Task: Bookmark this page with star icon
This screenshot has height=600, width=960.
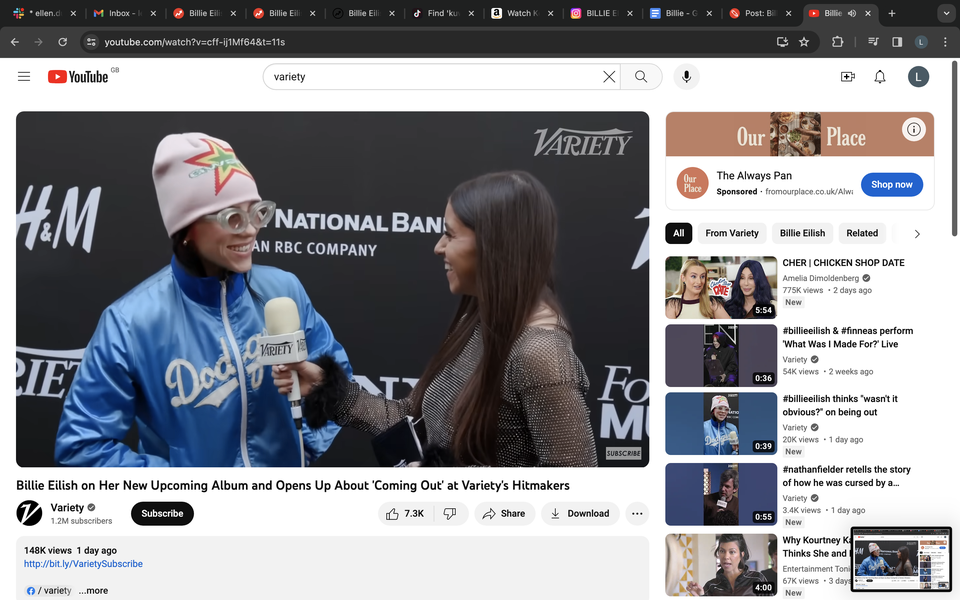Action: pos(804,42)
